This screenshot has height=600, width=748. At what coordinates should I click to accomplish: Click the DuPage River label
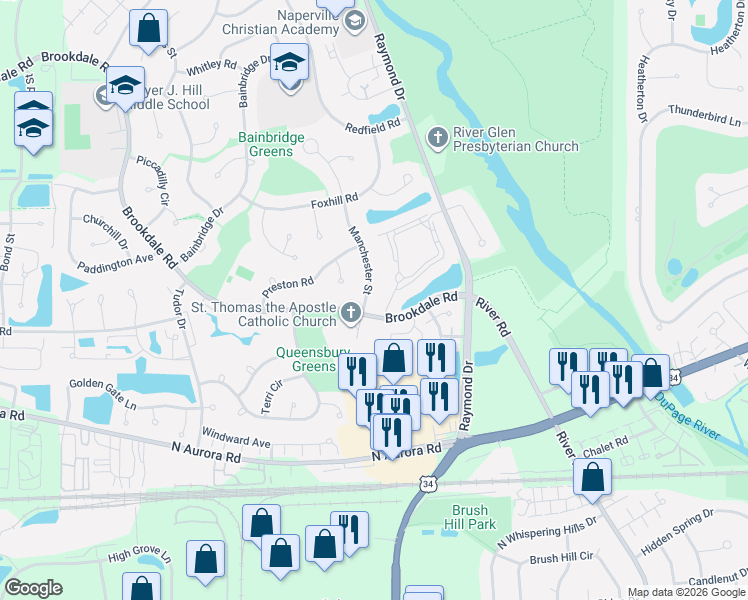[687, 415]
